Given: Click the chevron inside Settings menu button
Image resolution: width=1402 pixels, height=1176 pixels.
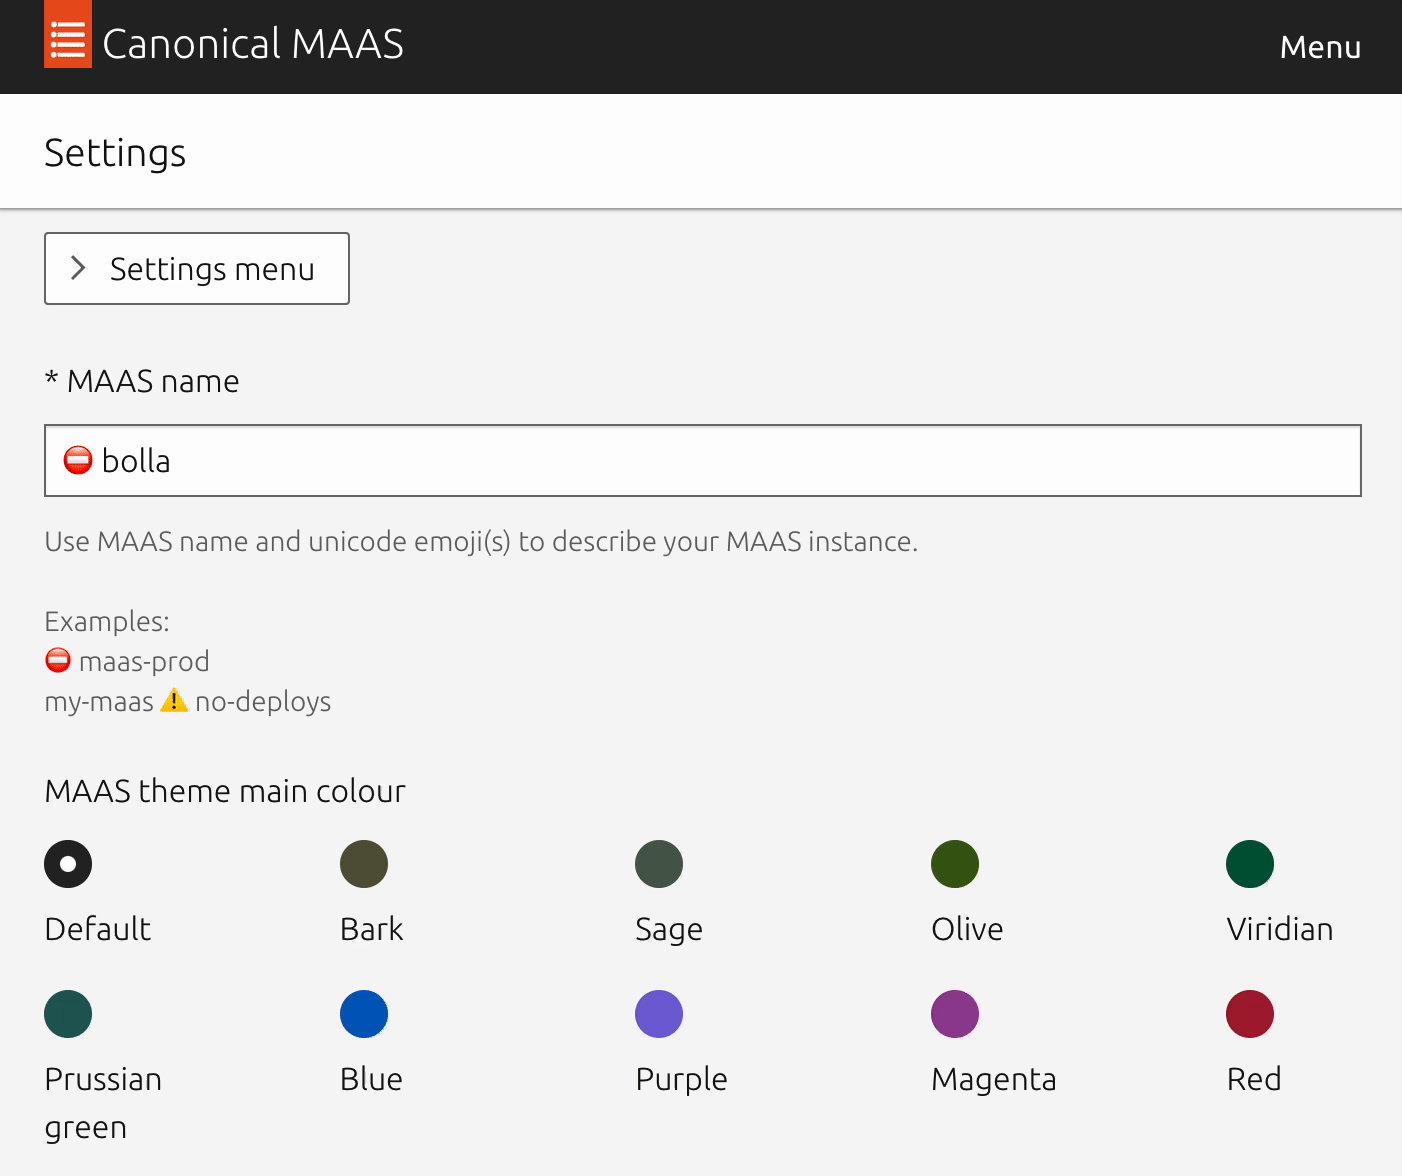Looking at the screenshot, I should tap(79, 268).
